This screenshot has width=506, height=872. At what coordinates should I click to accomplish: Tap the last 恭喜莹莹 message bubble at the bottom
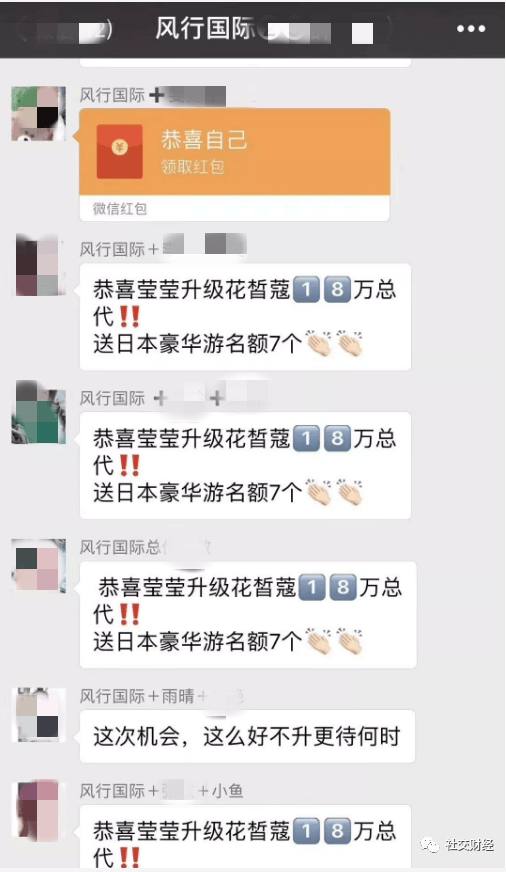click(x=245, y=837)
